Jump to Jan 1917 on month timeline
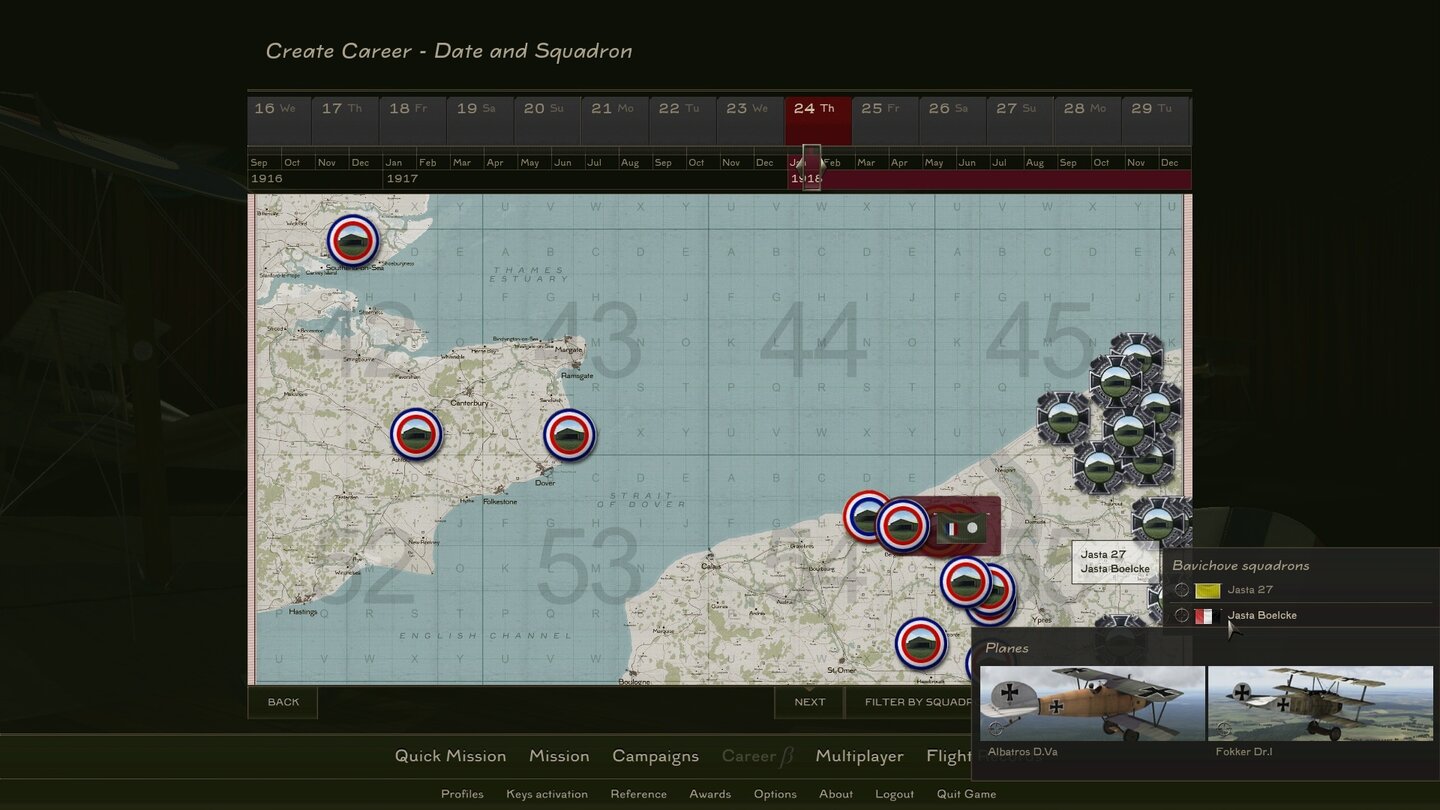 click(x=394, y=162)
